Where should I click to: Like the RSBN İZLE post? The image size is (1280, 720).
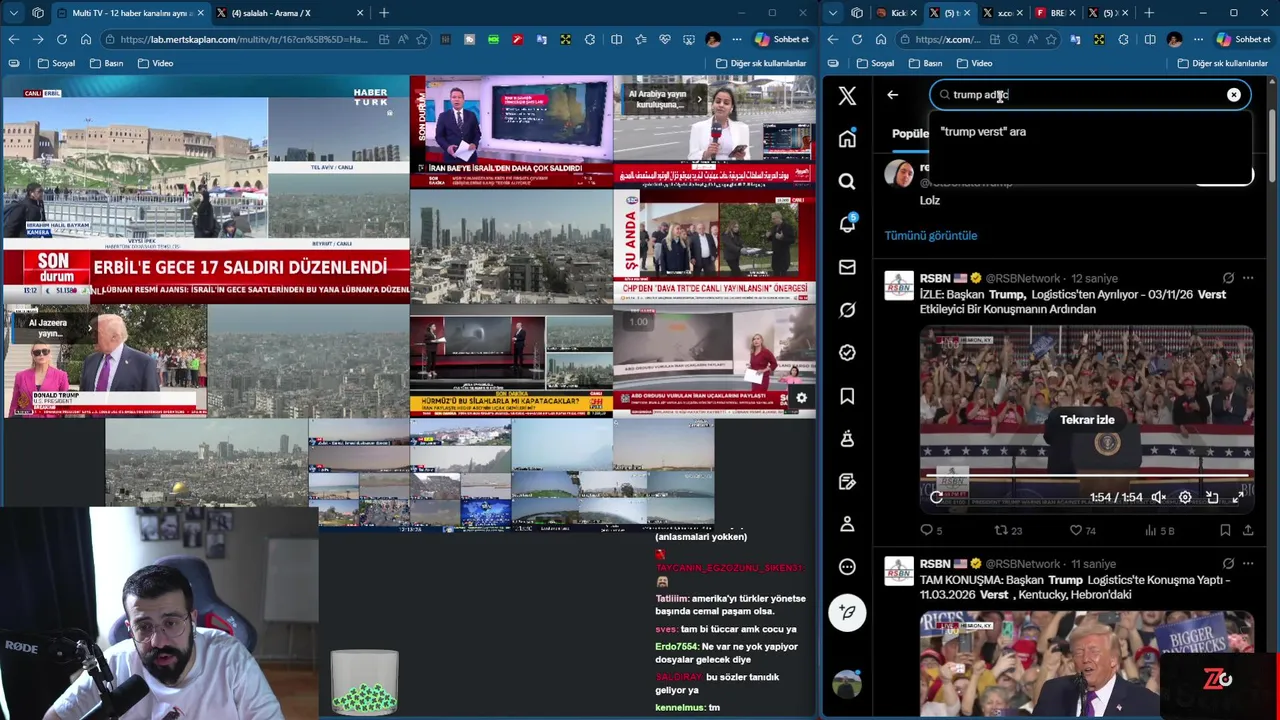1083,530
